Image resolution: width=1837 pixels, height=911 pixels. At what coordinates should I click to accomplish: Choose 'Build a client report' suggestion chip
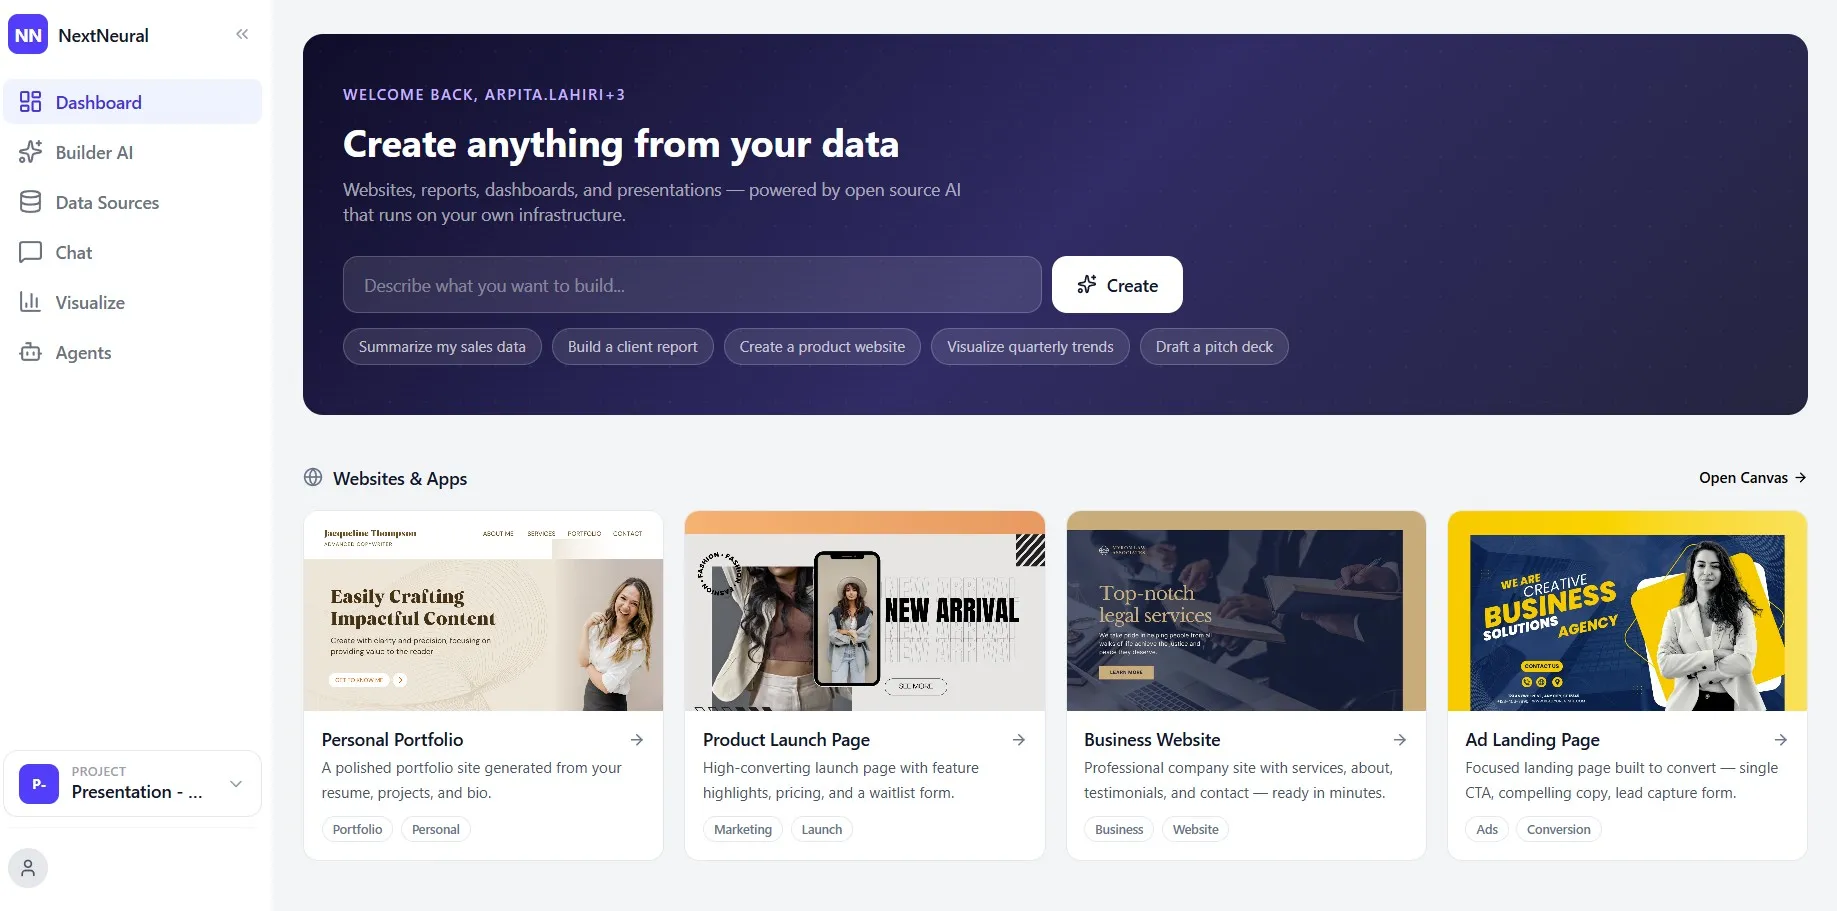click(x=633, y=347)
